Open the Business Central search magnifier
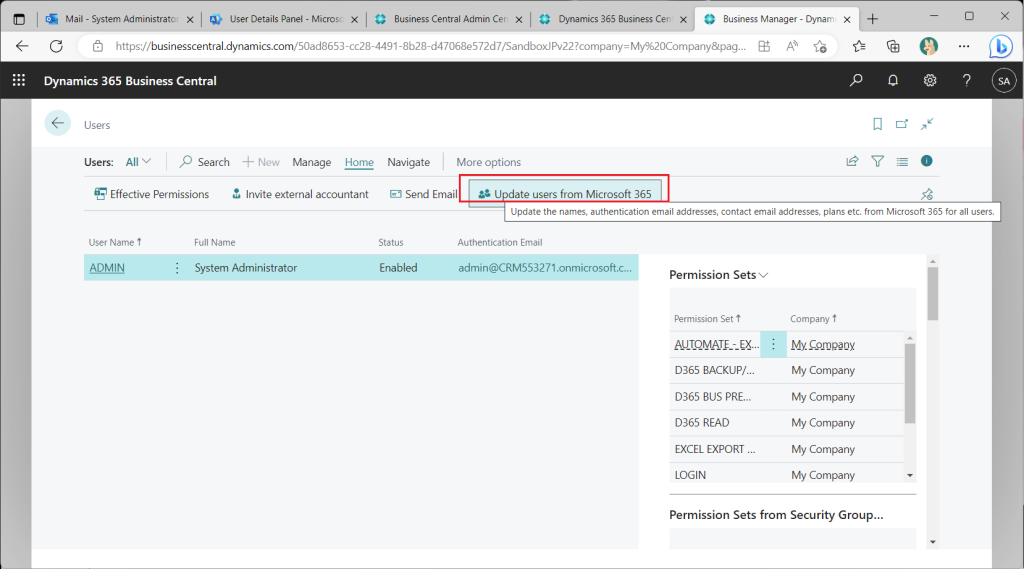Viewport: 1024px width, 569px height. [x=856, y=80]
